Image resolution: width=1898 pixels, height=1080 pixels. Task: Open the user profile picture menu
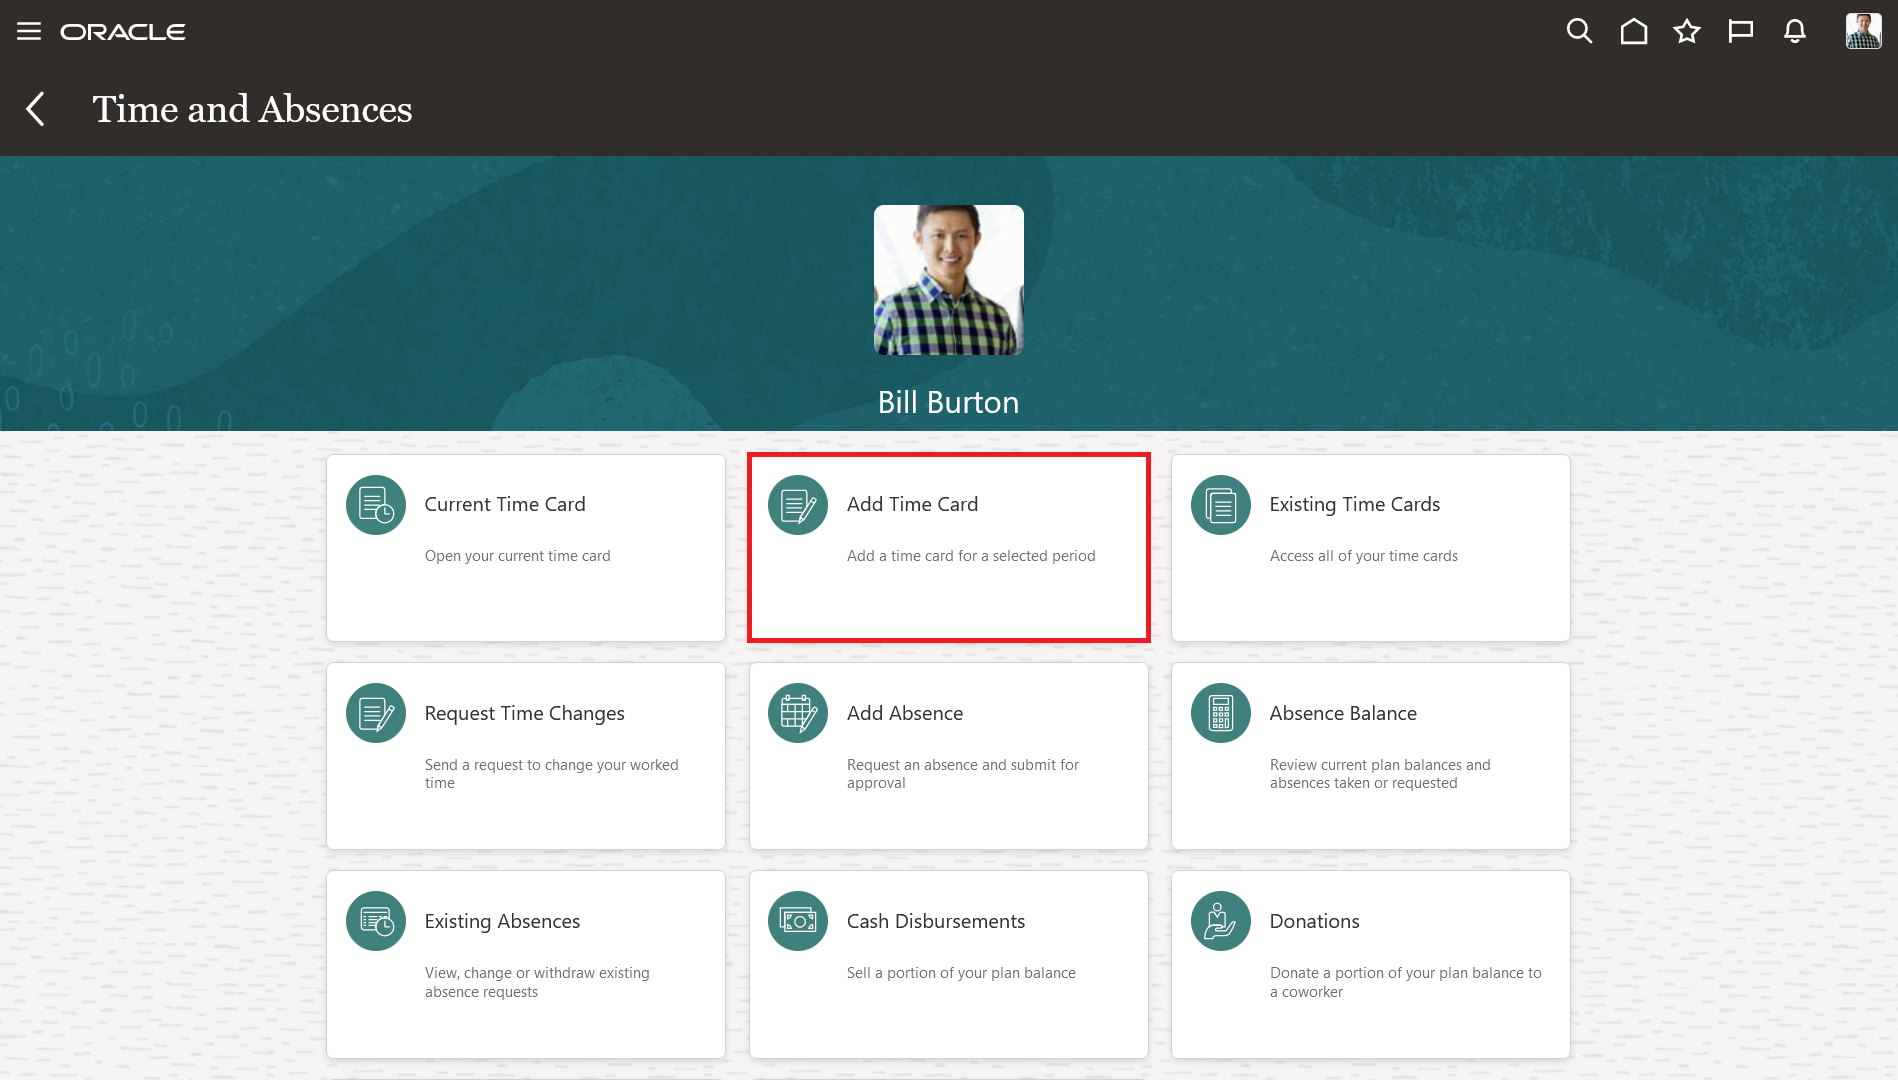(1862, 31)
